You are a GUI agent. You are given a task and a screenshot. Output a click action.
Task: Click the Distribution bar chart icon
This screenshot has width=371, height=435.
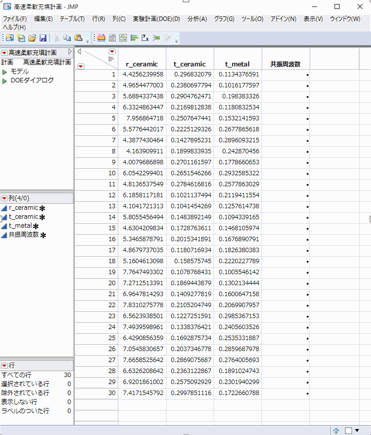click(x=134, y=38)
